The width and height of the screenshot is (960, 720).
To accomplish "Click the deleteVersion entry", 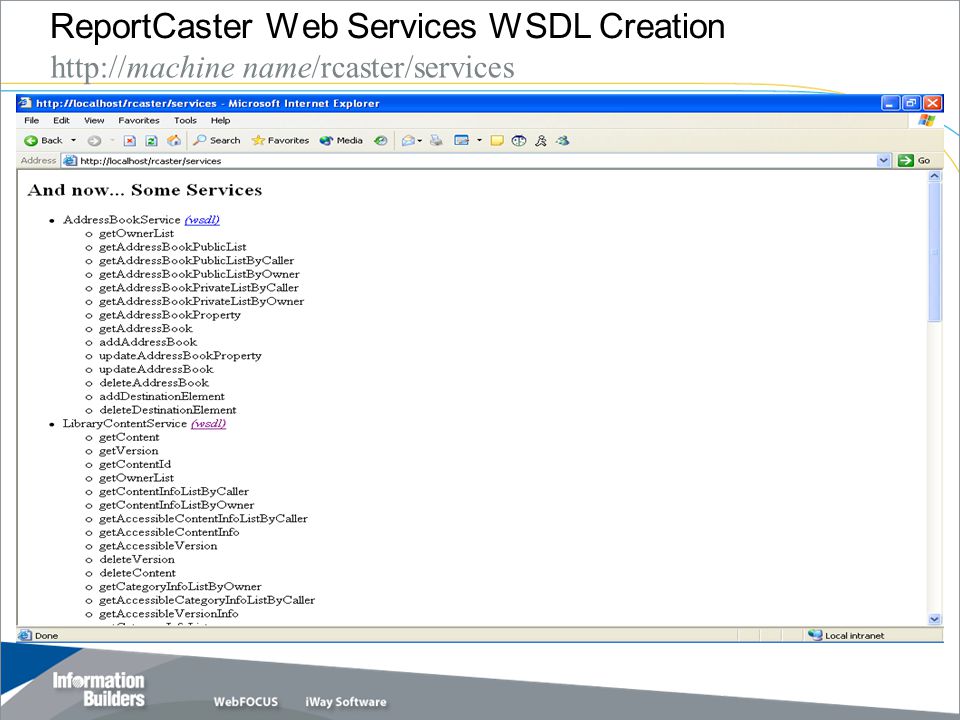I will [137, 559].
